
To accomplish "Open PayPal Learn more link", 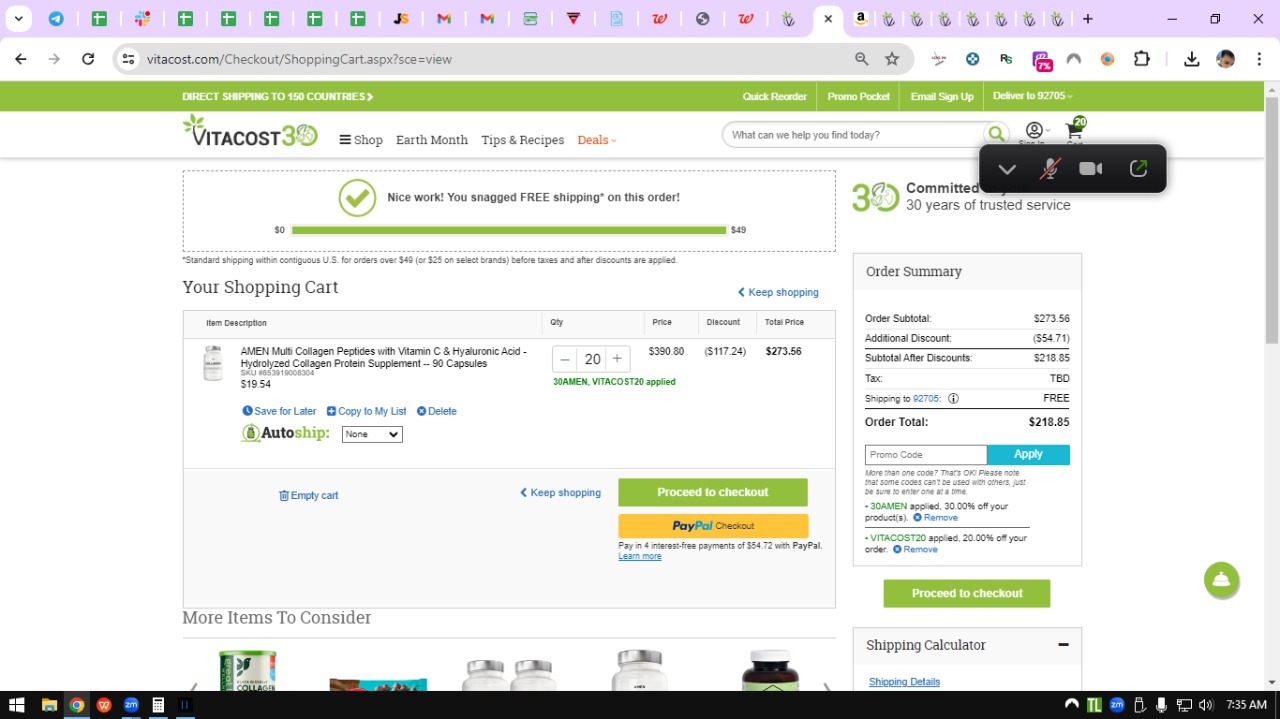I will coord(640,556).
